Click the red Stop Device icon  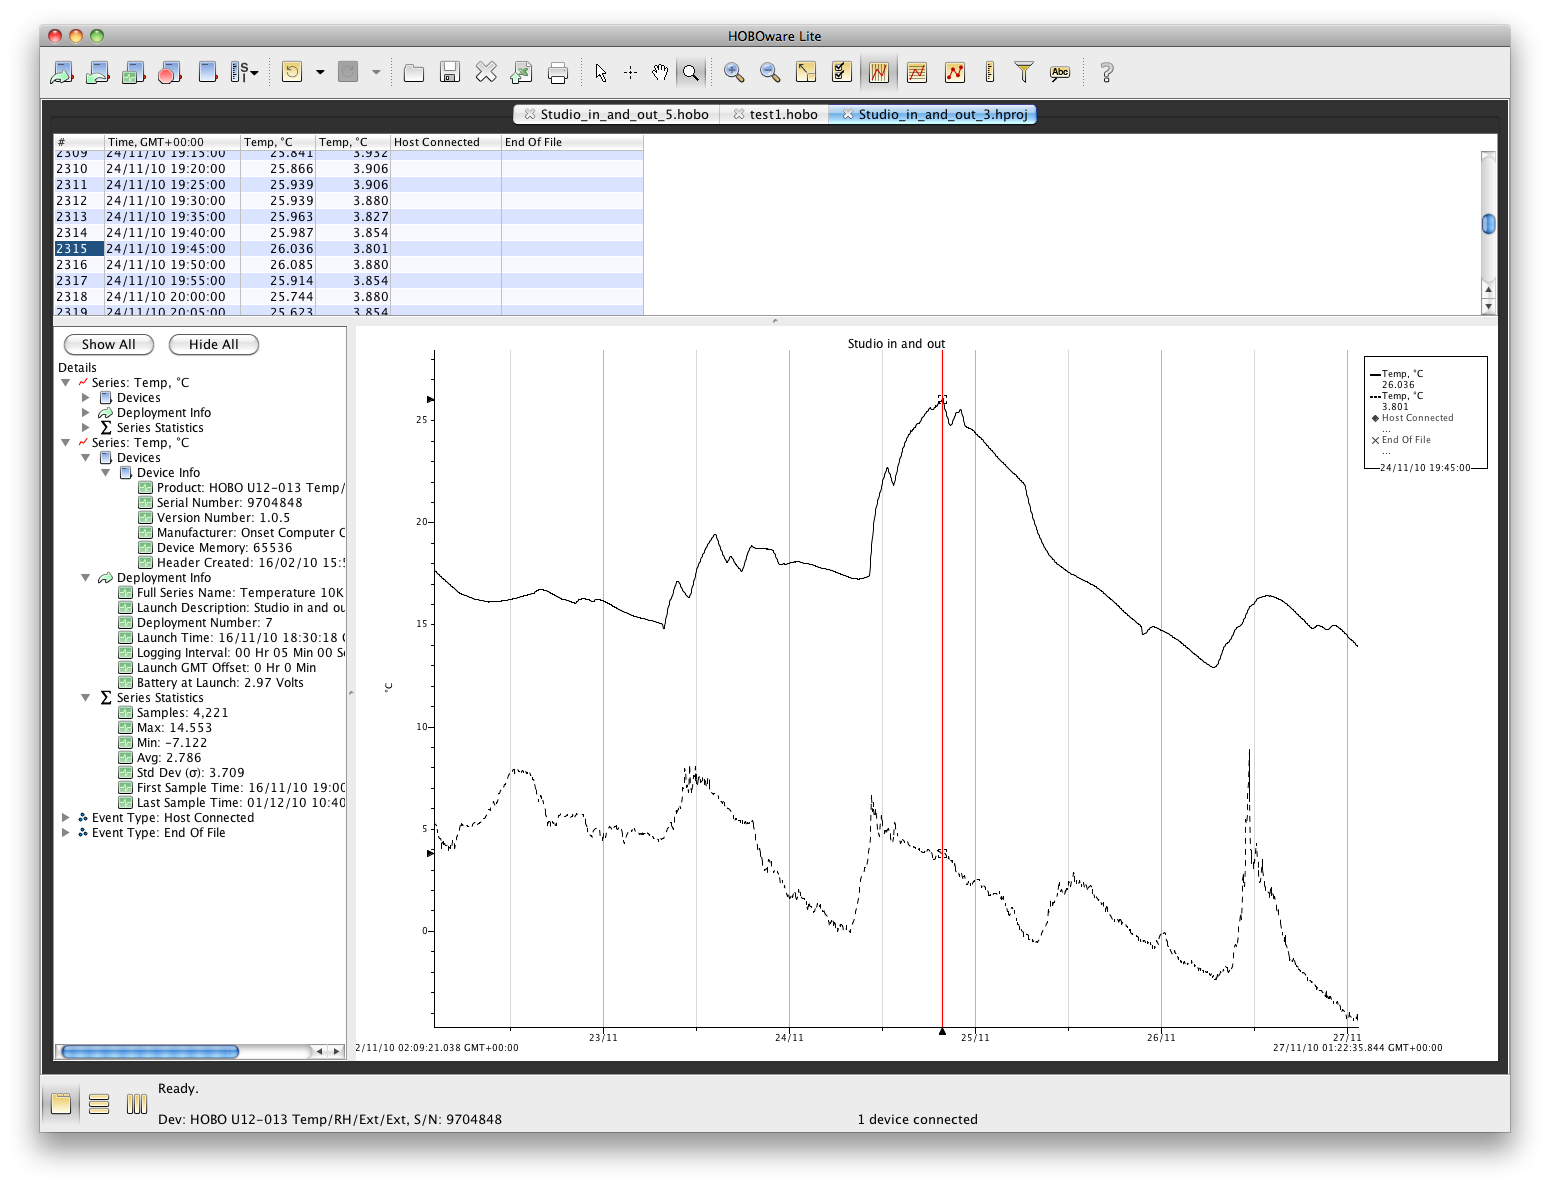click(x=170, y=72)
